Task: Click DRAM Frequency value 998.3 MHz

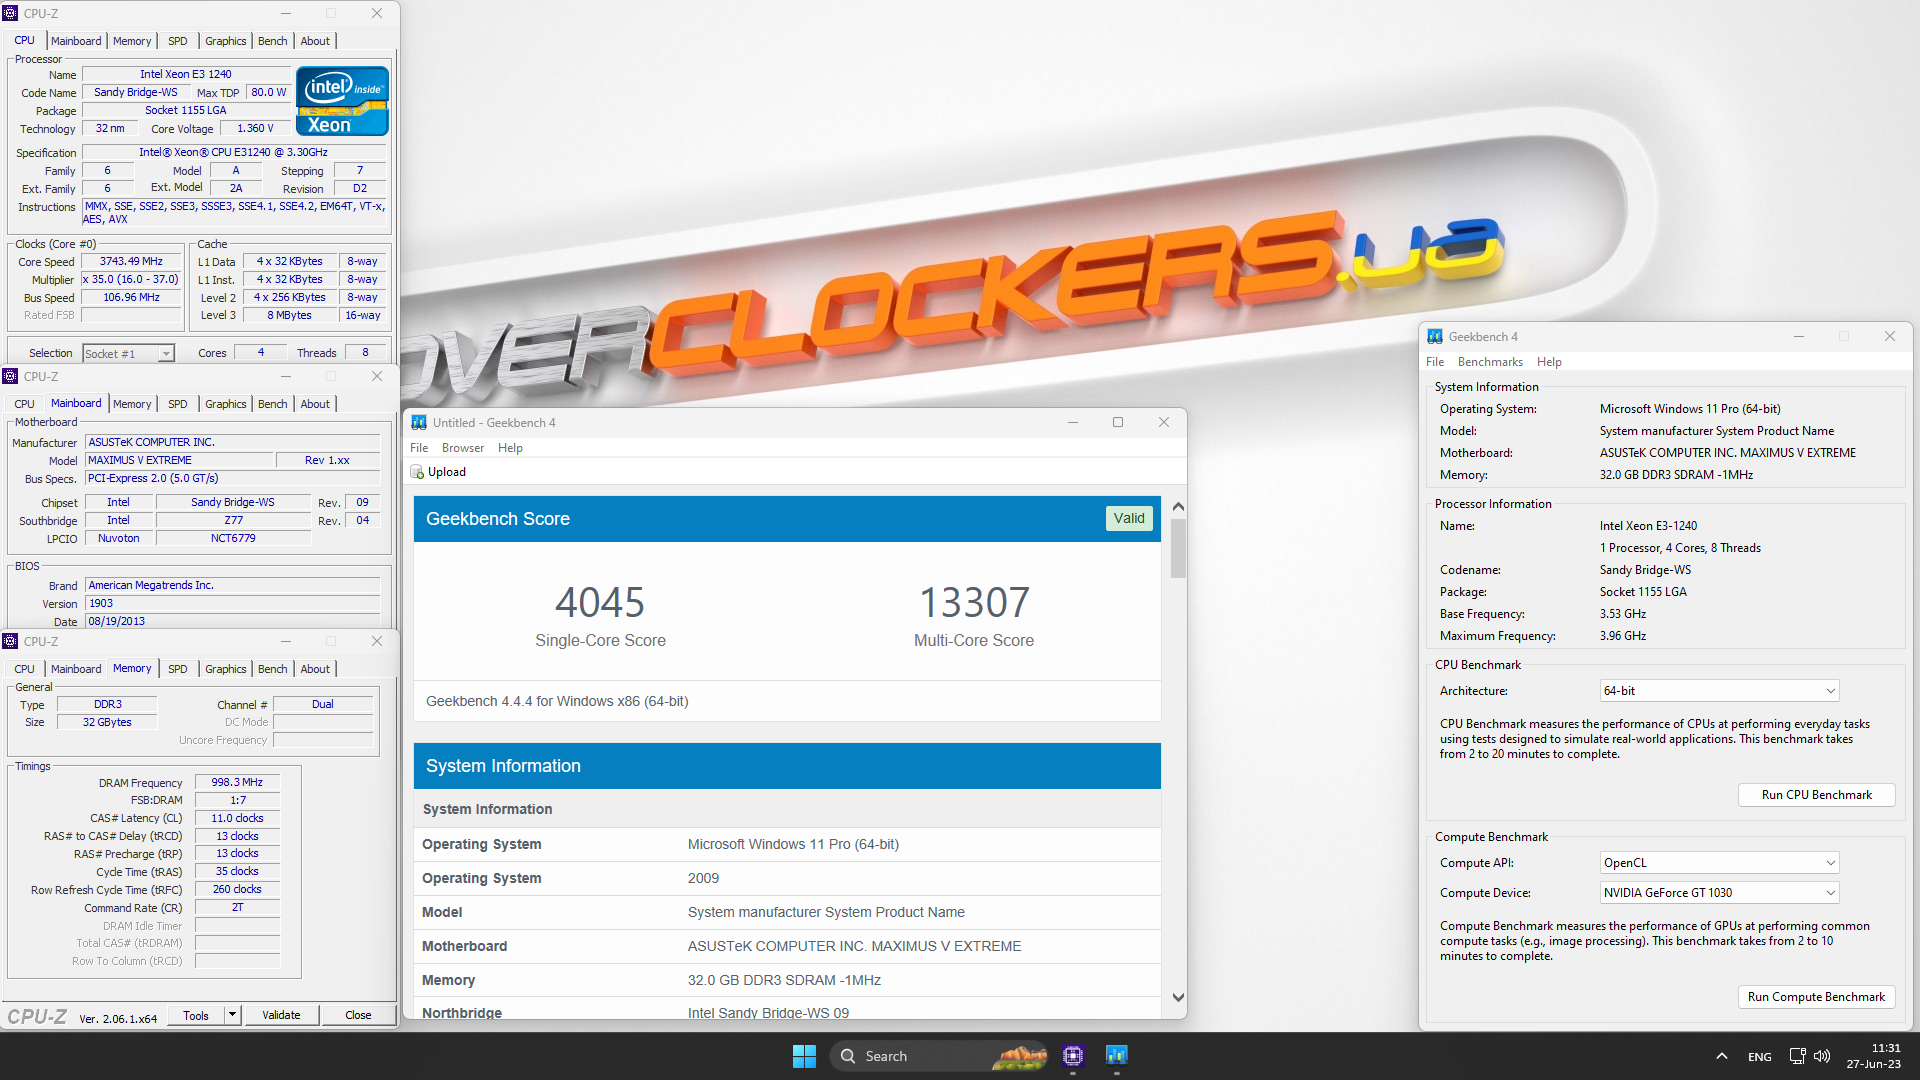Action: (x=237, y=783)
